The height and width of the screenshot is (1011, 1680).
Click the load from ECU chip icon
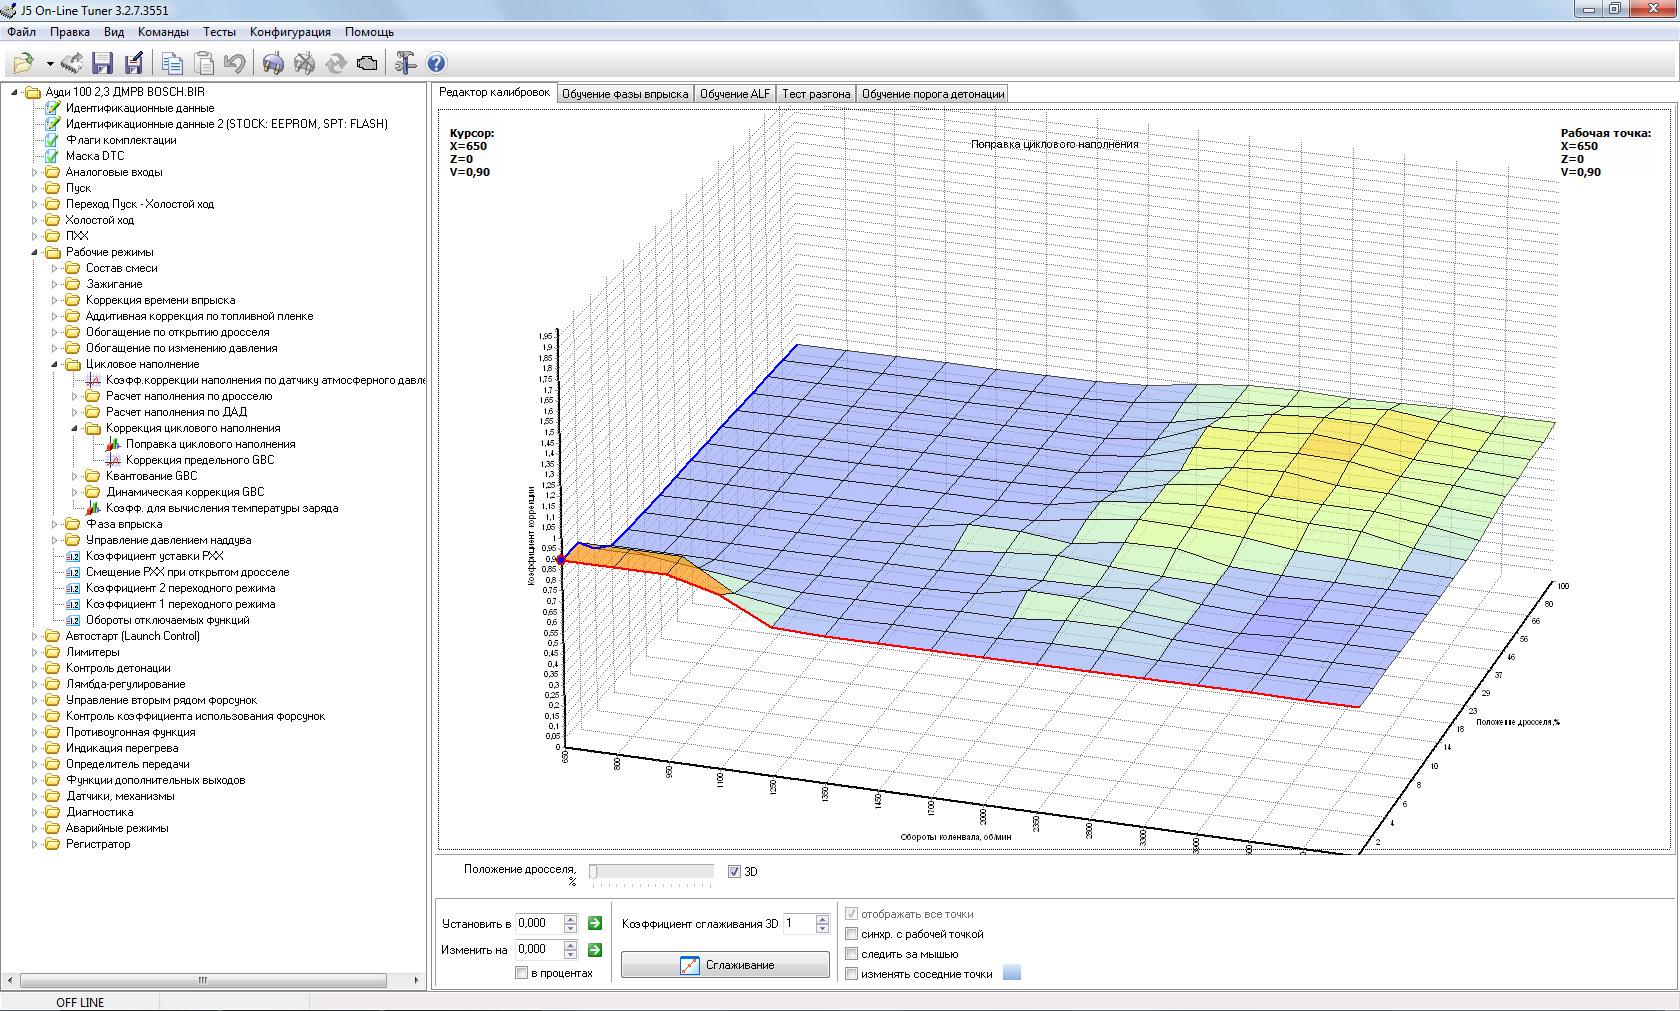click(x=72, y=64)
